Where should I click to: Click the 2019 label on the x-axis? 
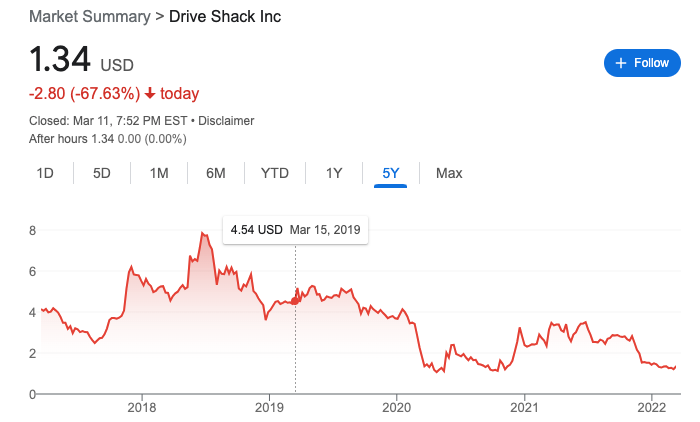point(270,407)
